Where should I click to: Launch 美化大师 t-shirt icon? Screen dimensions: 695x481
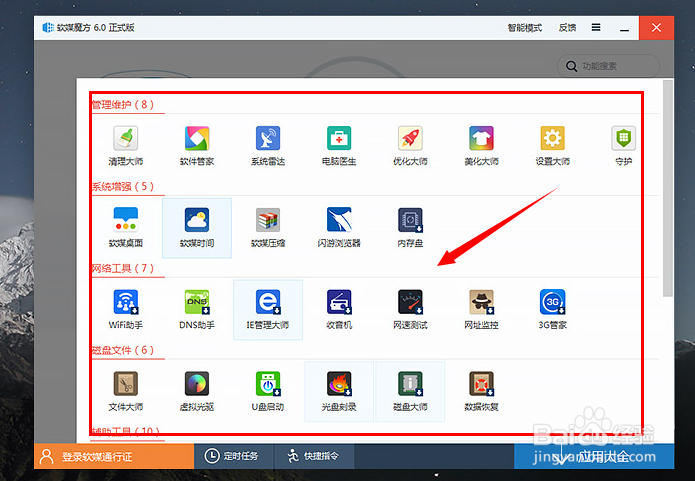pos(481,145)
